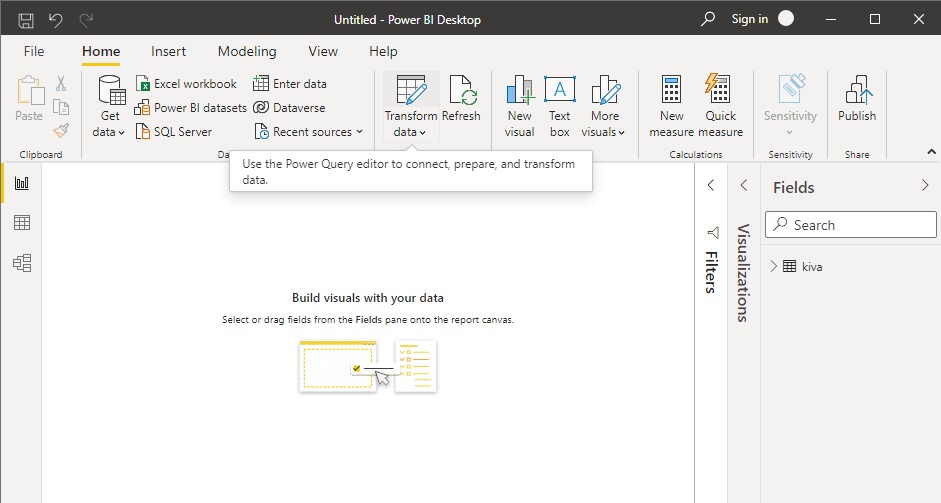Click the Filters pane label
The image size is (941, 503).
pos(711,272)
